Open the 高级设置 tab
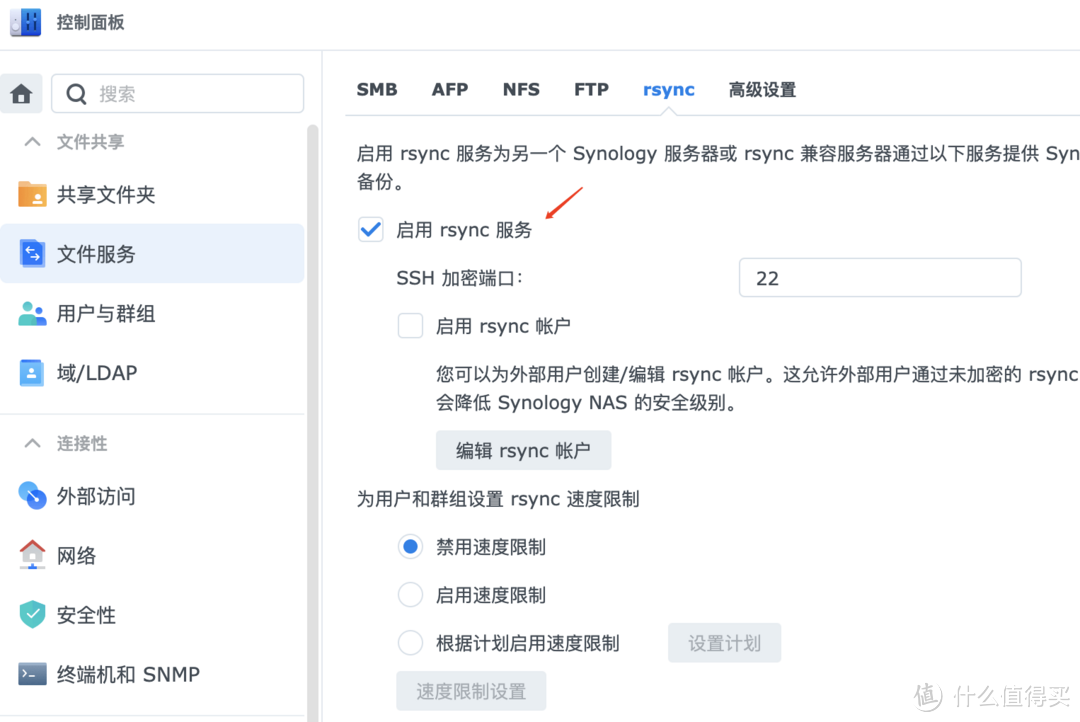Screen dimensions: 1080x722 (x=762, y=90)
